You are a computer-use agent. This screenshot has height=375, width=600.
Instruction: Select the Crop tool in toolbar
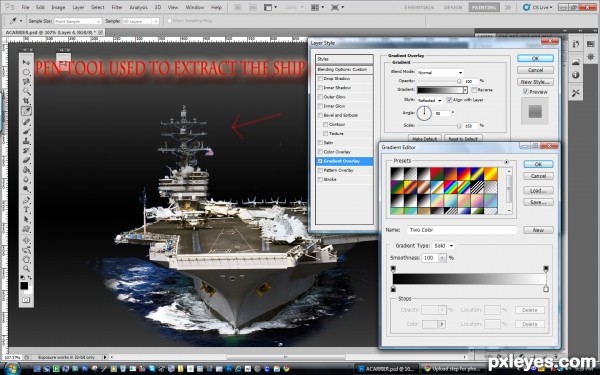tap(26, 101)
